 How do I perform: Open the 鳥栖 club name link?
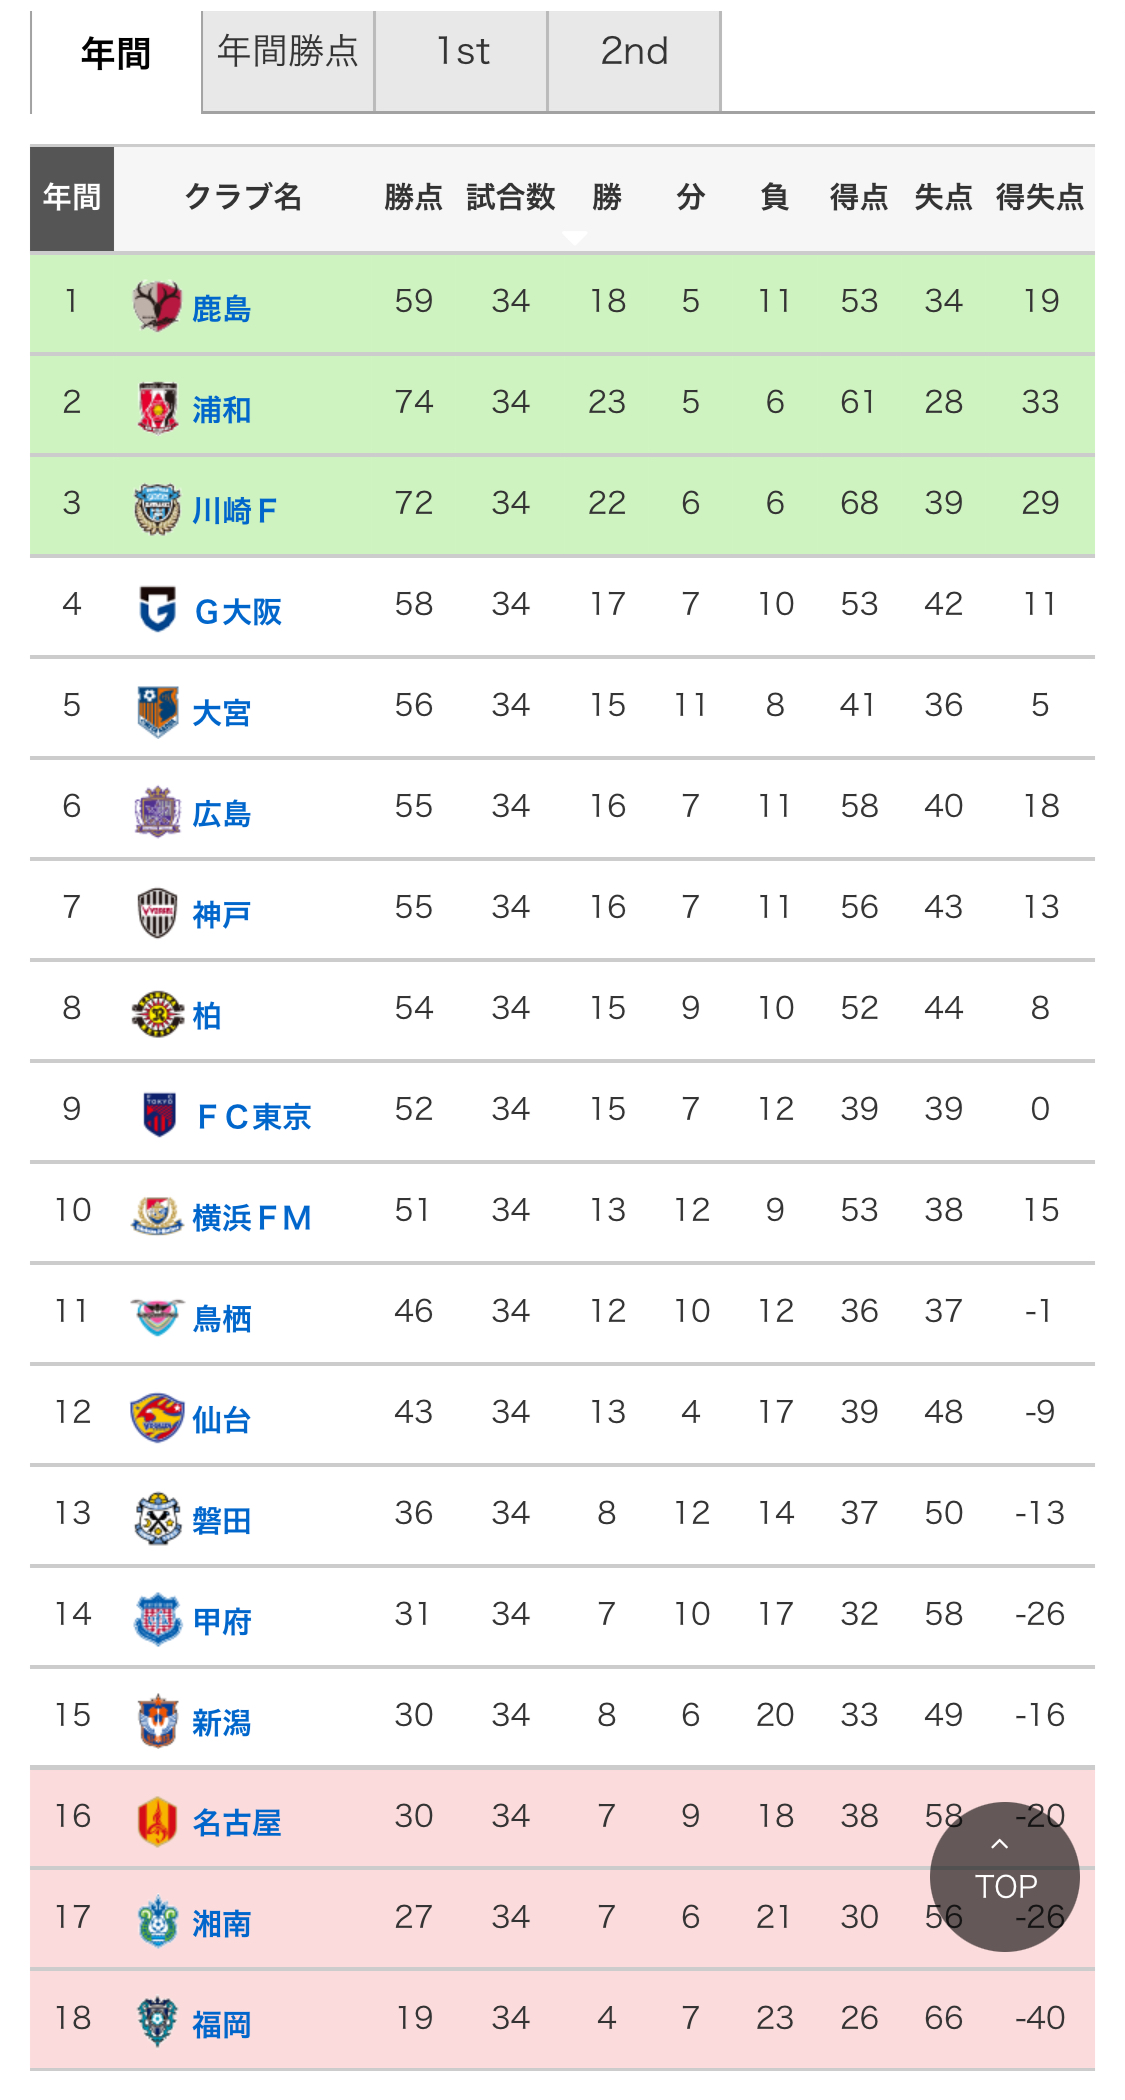pos(221,1318)
